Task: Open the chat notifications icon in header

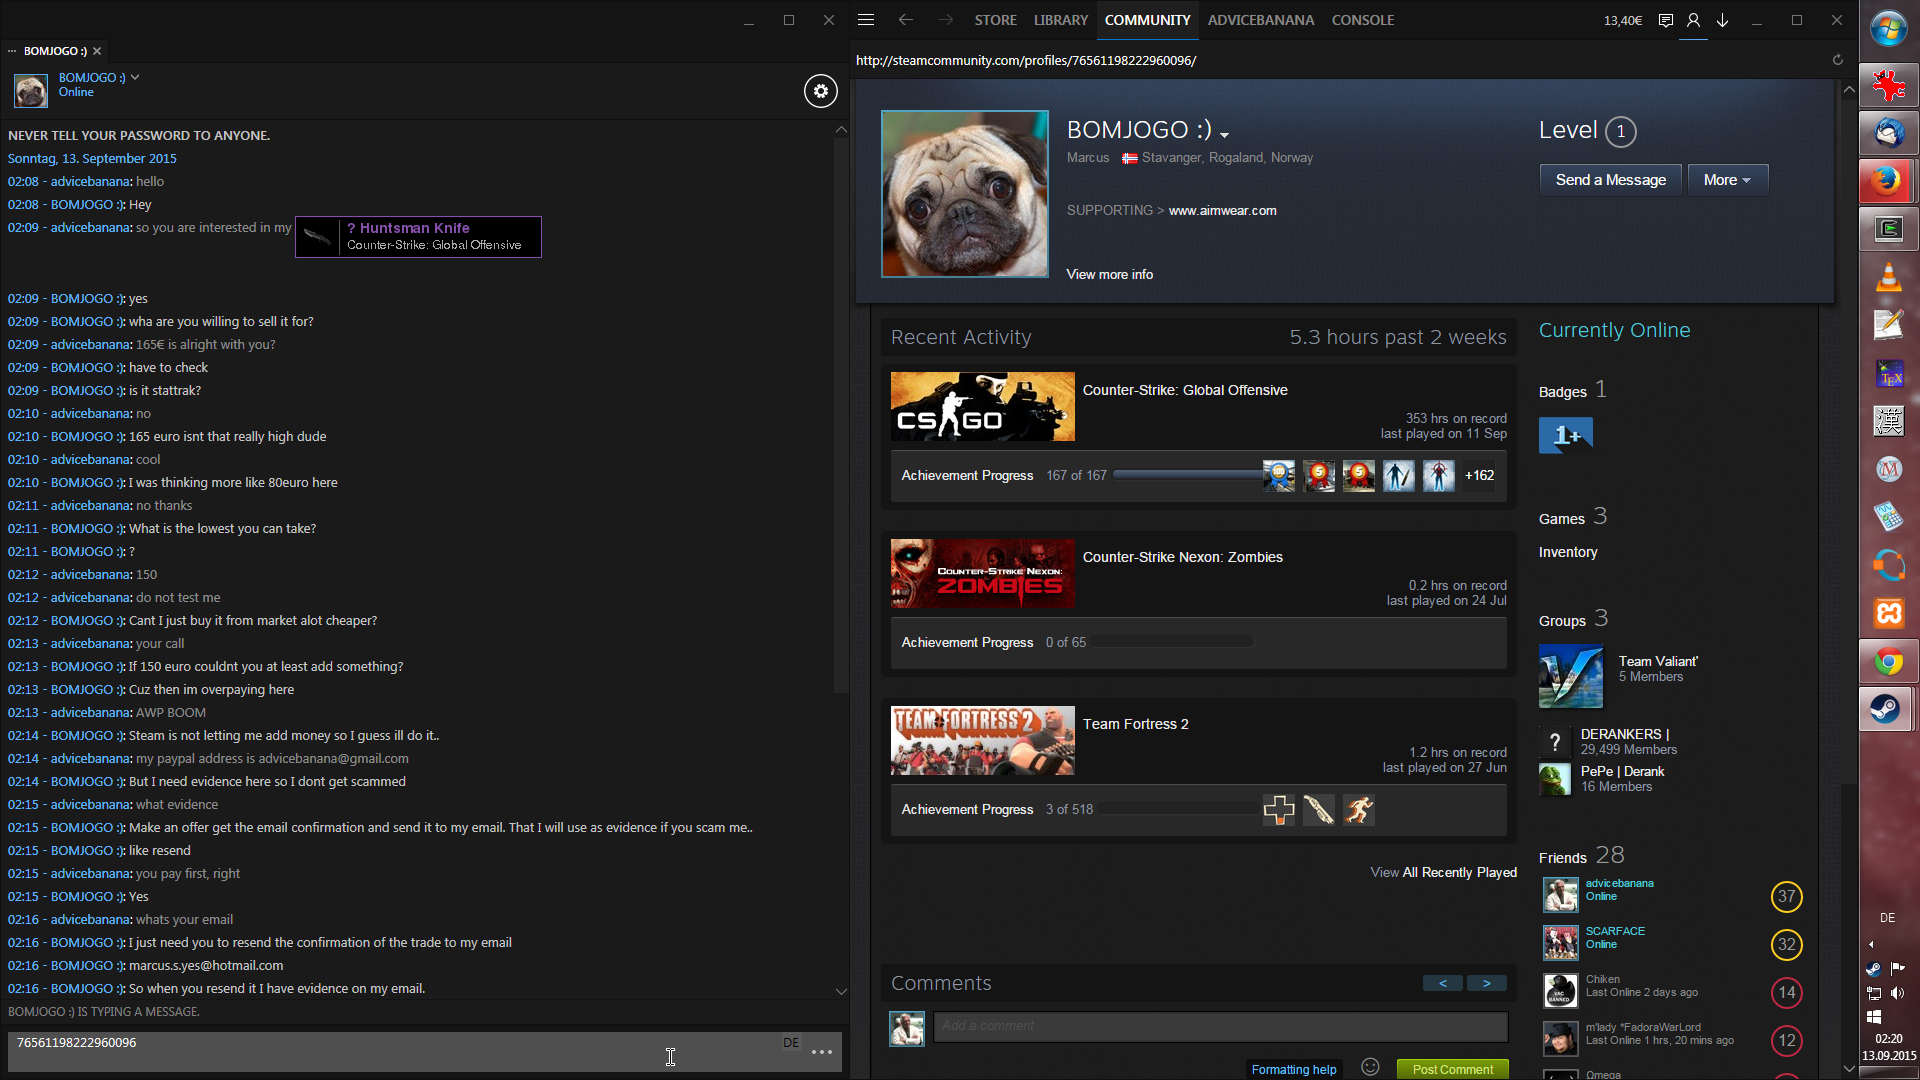Action: 1665,20
